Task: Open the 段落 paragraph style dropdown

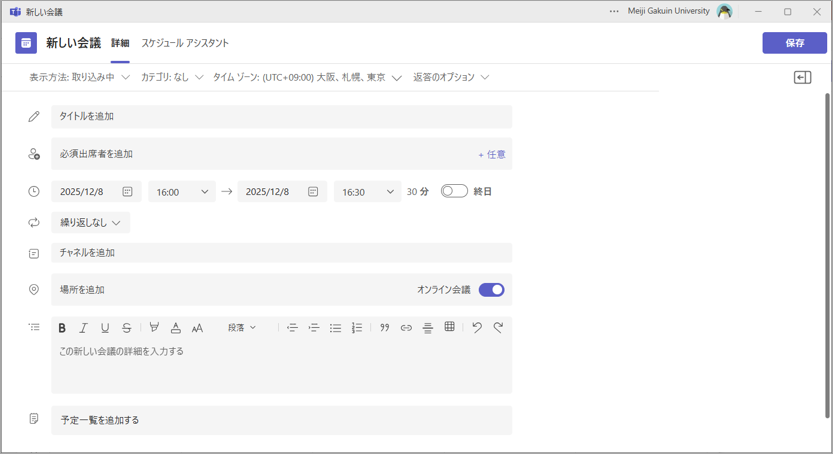Action: [x=242, y=328]
